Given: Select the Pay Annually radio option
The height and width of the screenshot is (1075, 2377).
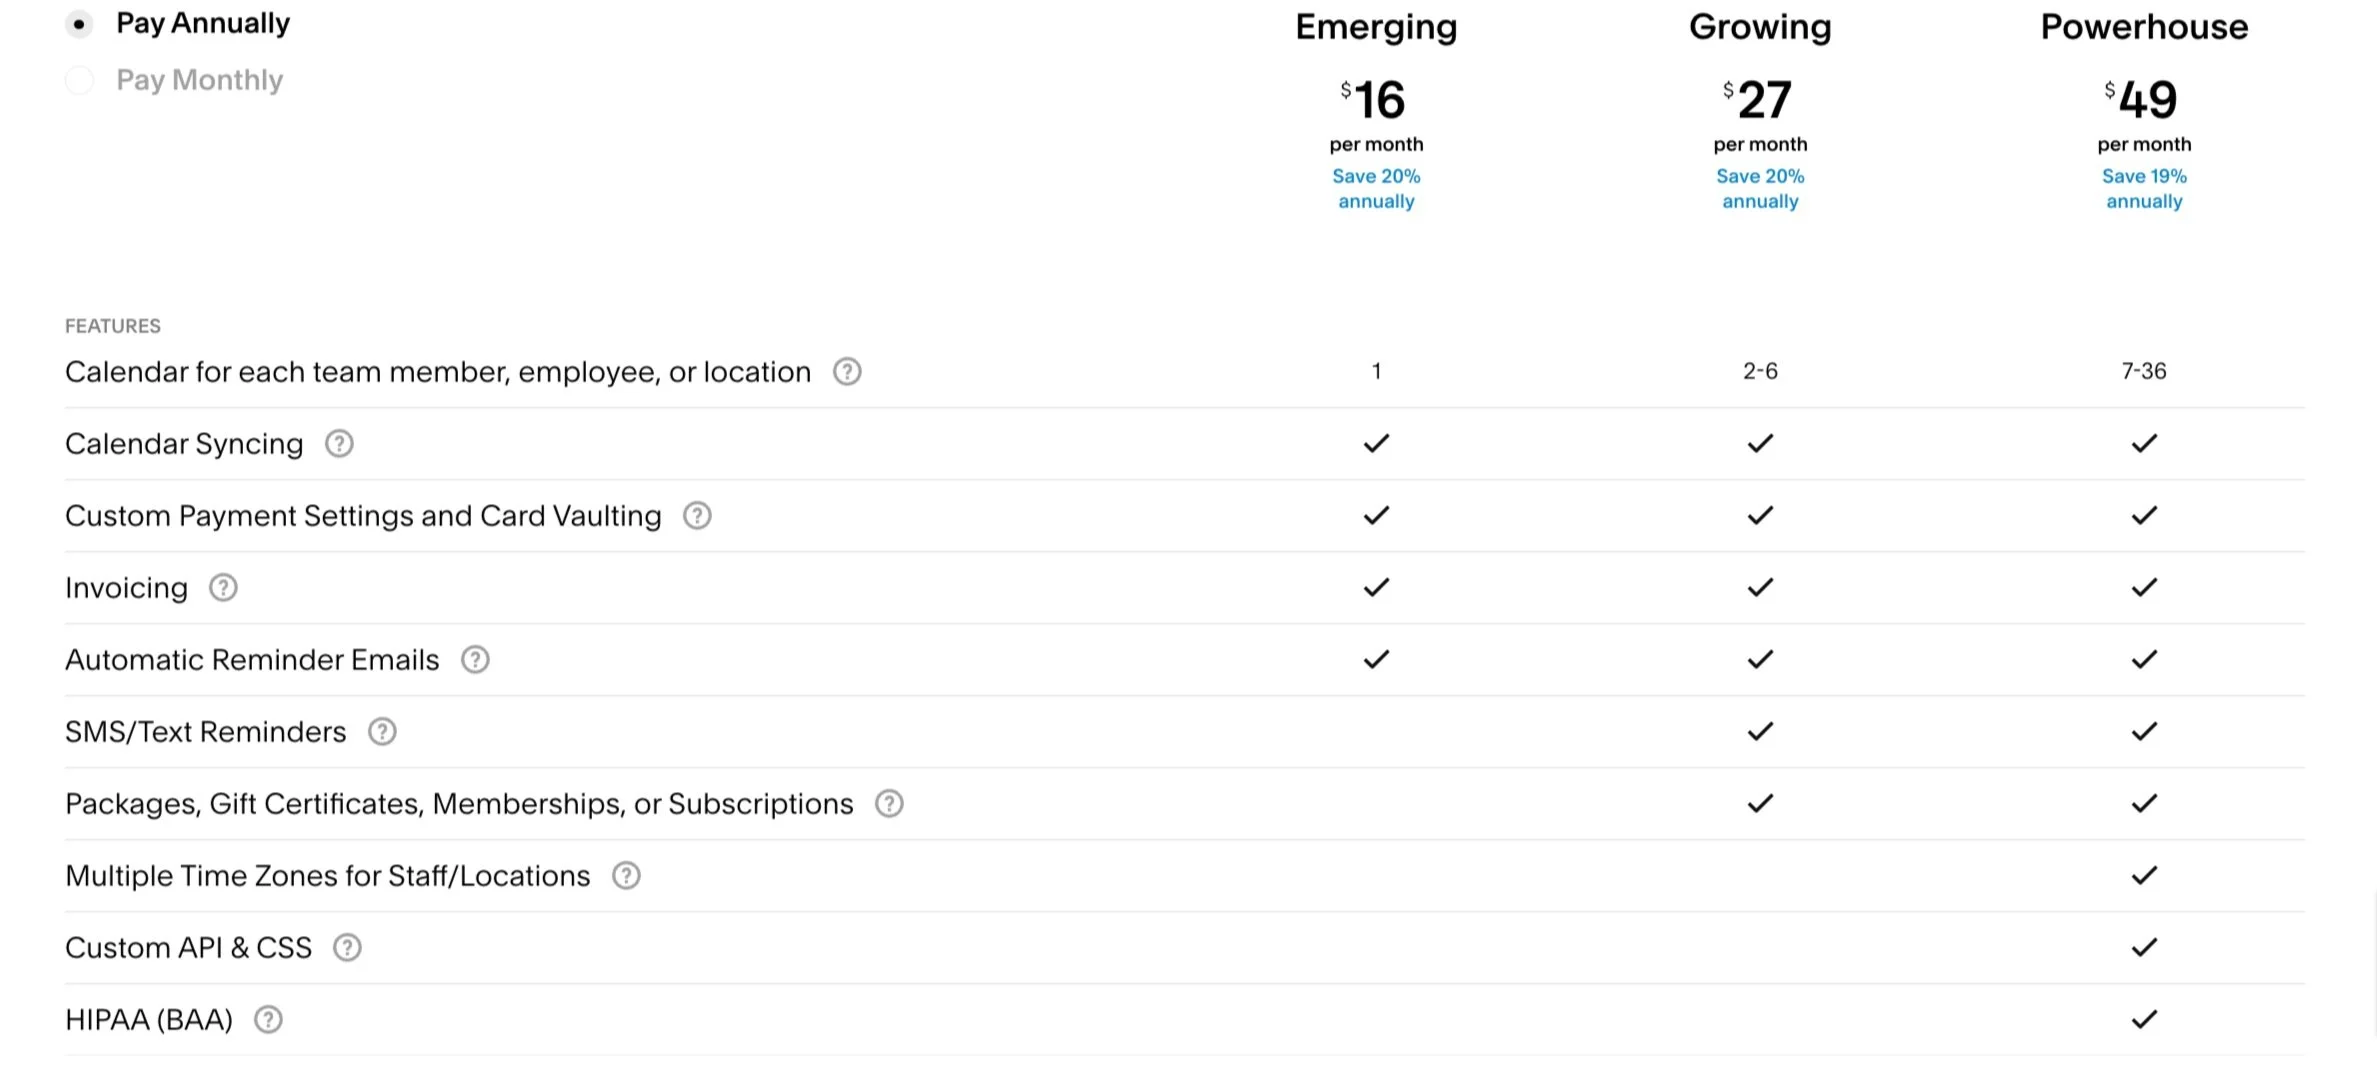Looking at the screenshot, I should (x=79, y=24).
